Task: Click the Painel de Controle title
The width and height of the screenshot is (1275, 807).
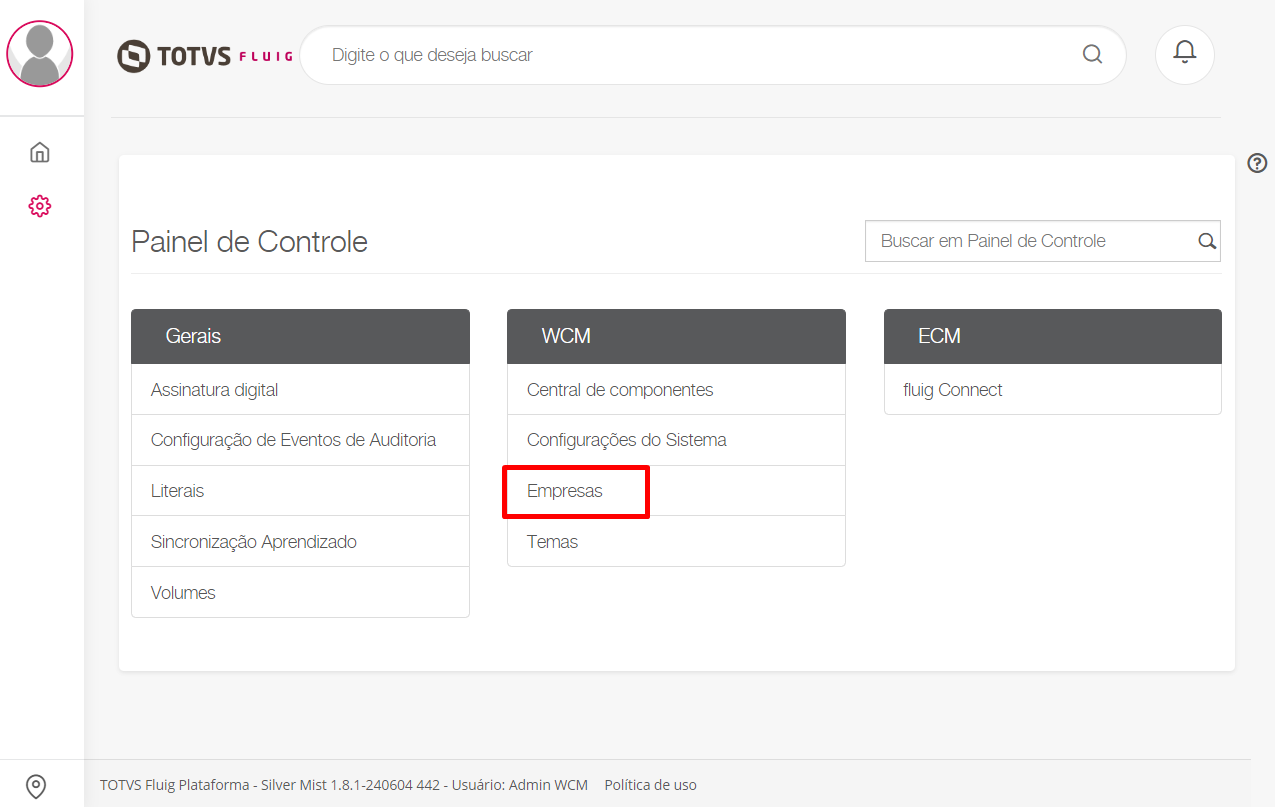Action: pyautogui.click(x=250, y=242)
